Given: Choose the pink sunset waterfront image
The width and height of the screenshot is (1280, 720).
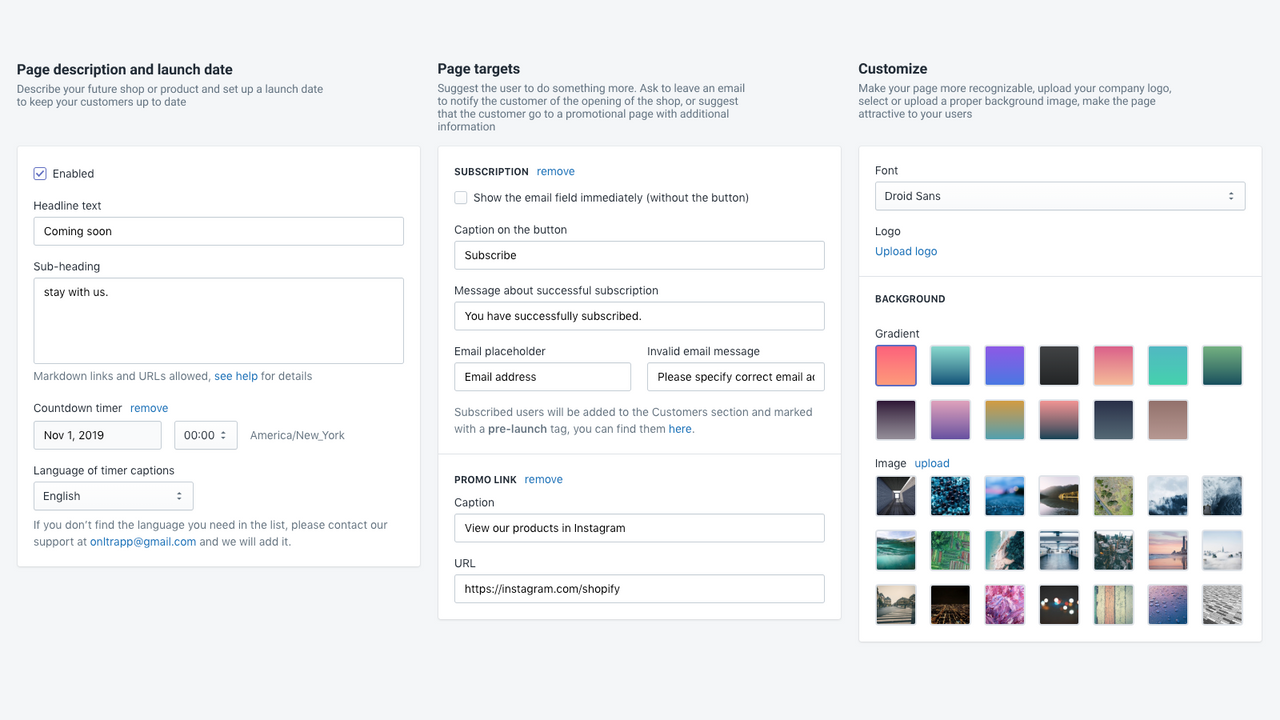Looking at the screenshot, I should (x=1168, y=550).
